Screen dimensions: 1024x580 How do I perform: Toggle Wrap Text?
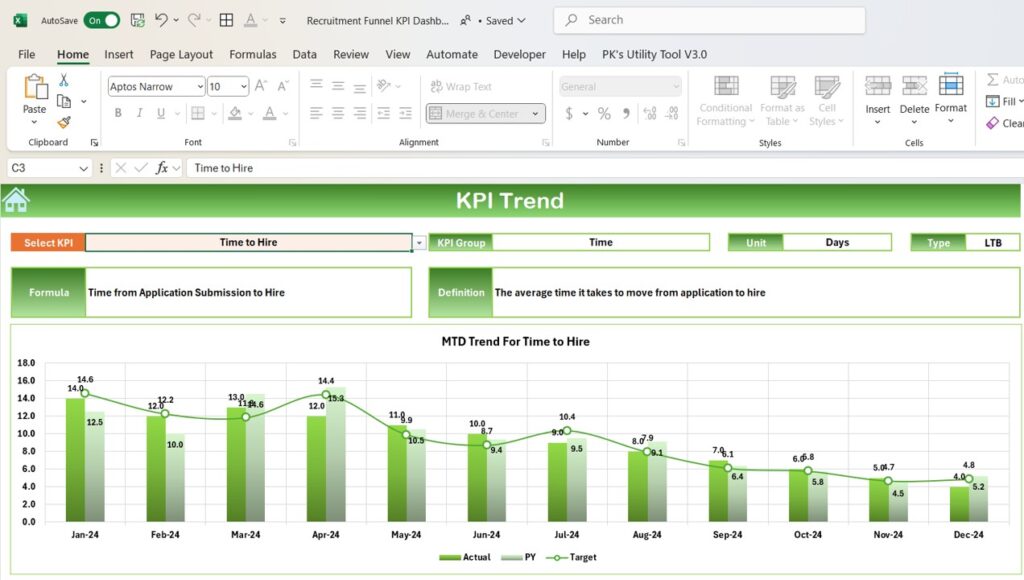[461, 86]
